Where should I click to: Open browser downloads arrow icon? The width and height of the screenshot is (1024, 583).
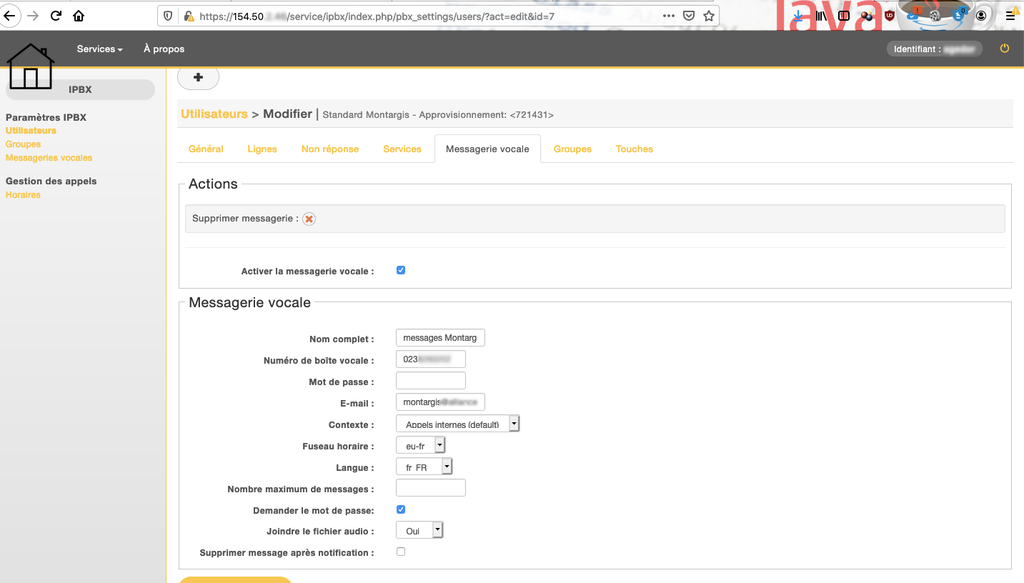799,16
